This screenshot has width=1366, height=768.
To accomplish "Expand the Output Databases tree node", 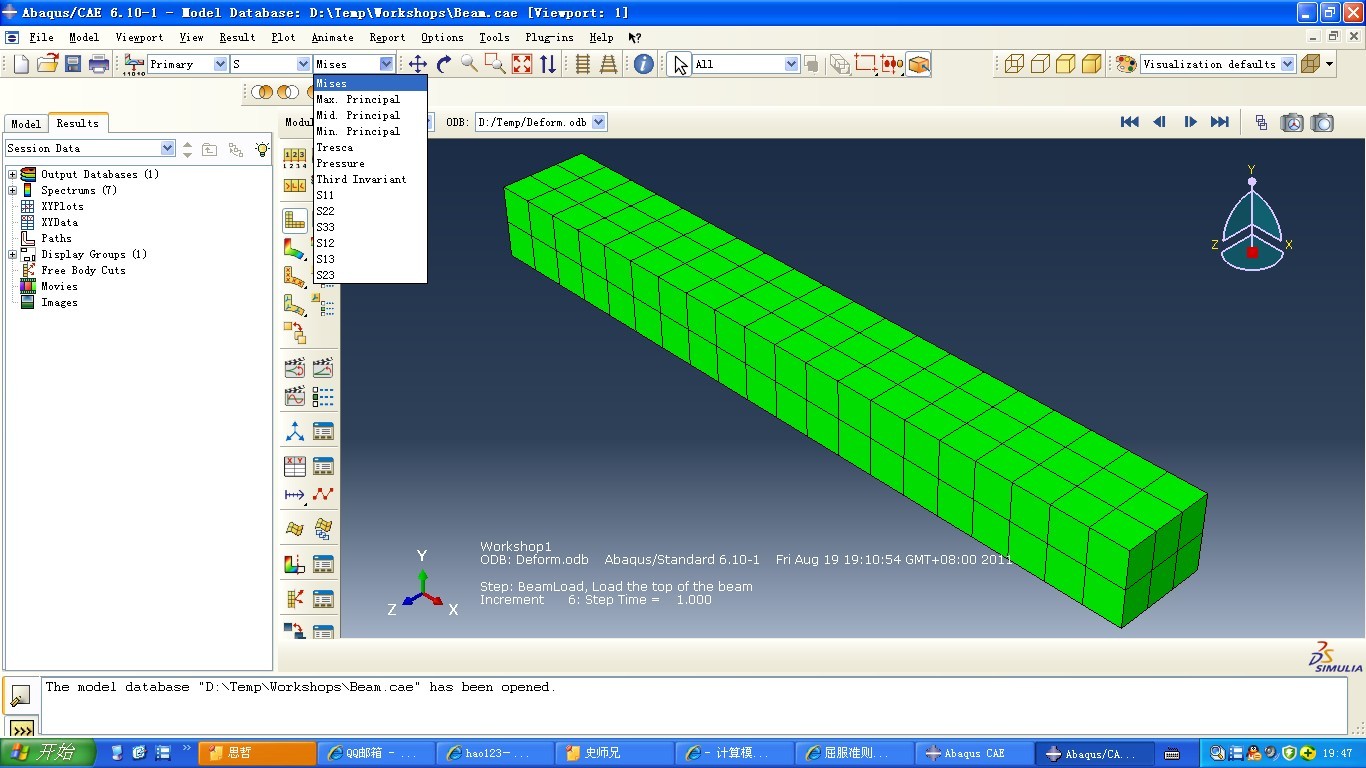I will 12,174.
